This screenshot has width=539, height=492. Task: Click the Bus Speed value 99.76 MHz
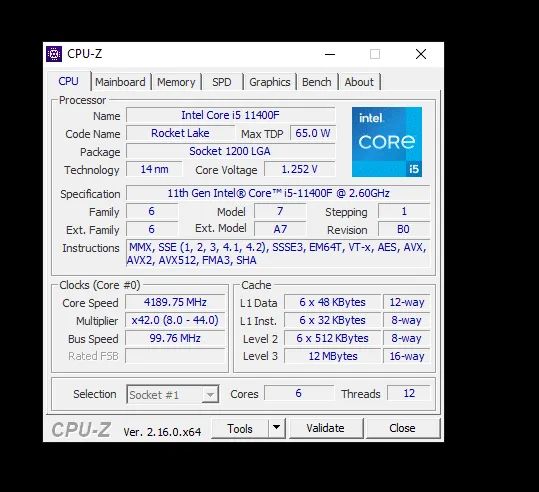(x=175, y=338)
